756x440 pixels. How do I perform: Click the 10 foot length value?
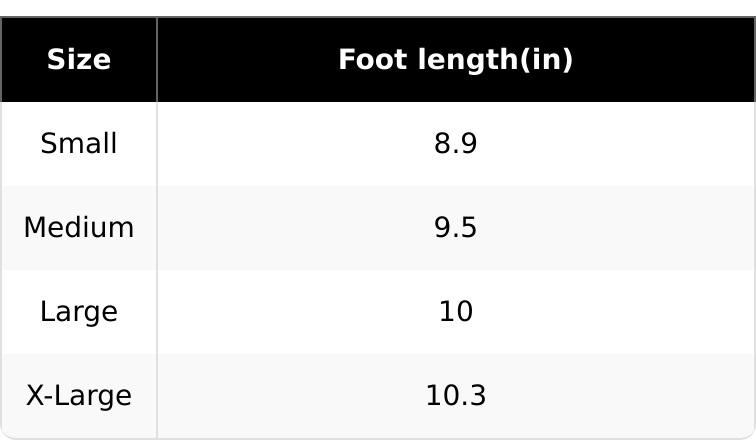[x=455, y=312]
